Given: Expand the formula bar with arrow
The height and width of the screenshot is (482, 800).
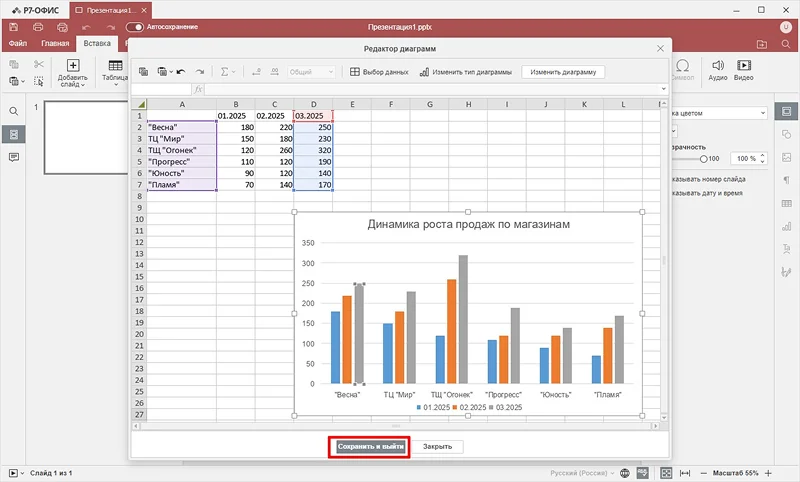Looking at the screenshot, I should [x=663, y=89].
